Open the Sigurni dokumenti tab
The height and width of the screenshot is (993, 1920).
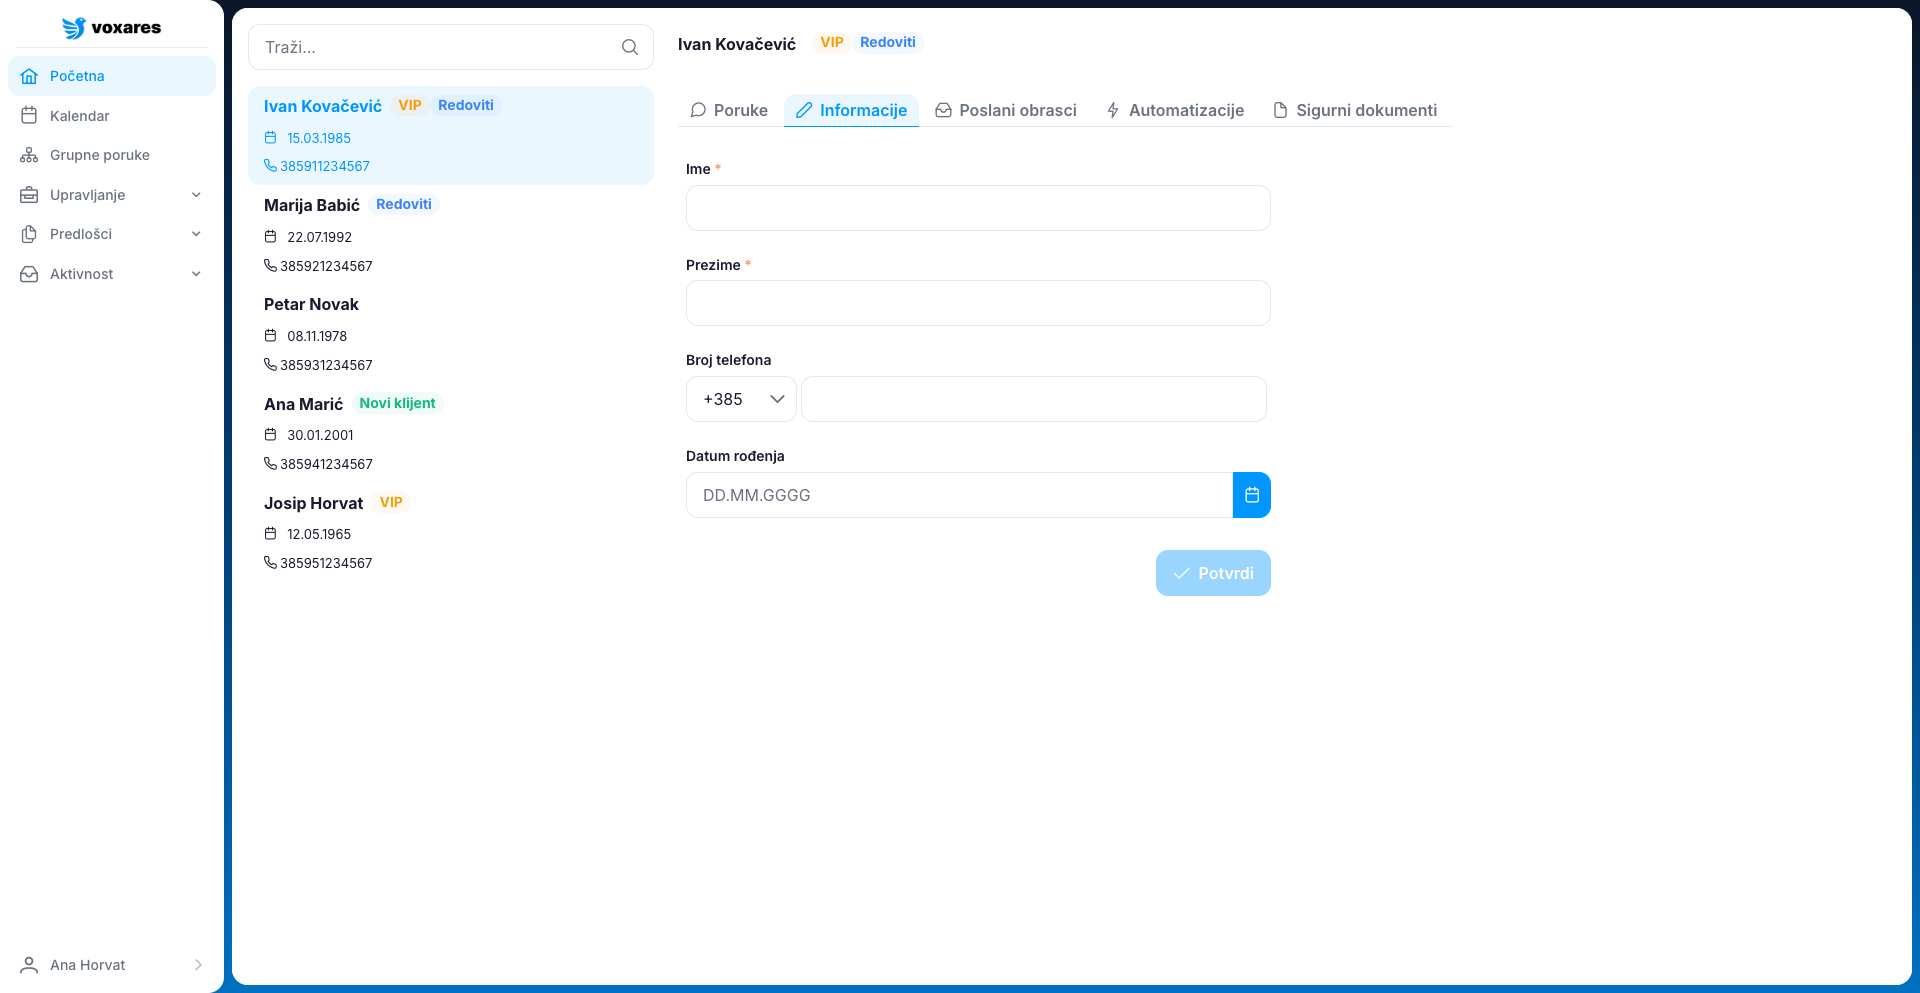tap(1355, 110)
